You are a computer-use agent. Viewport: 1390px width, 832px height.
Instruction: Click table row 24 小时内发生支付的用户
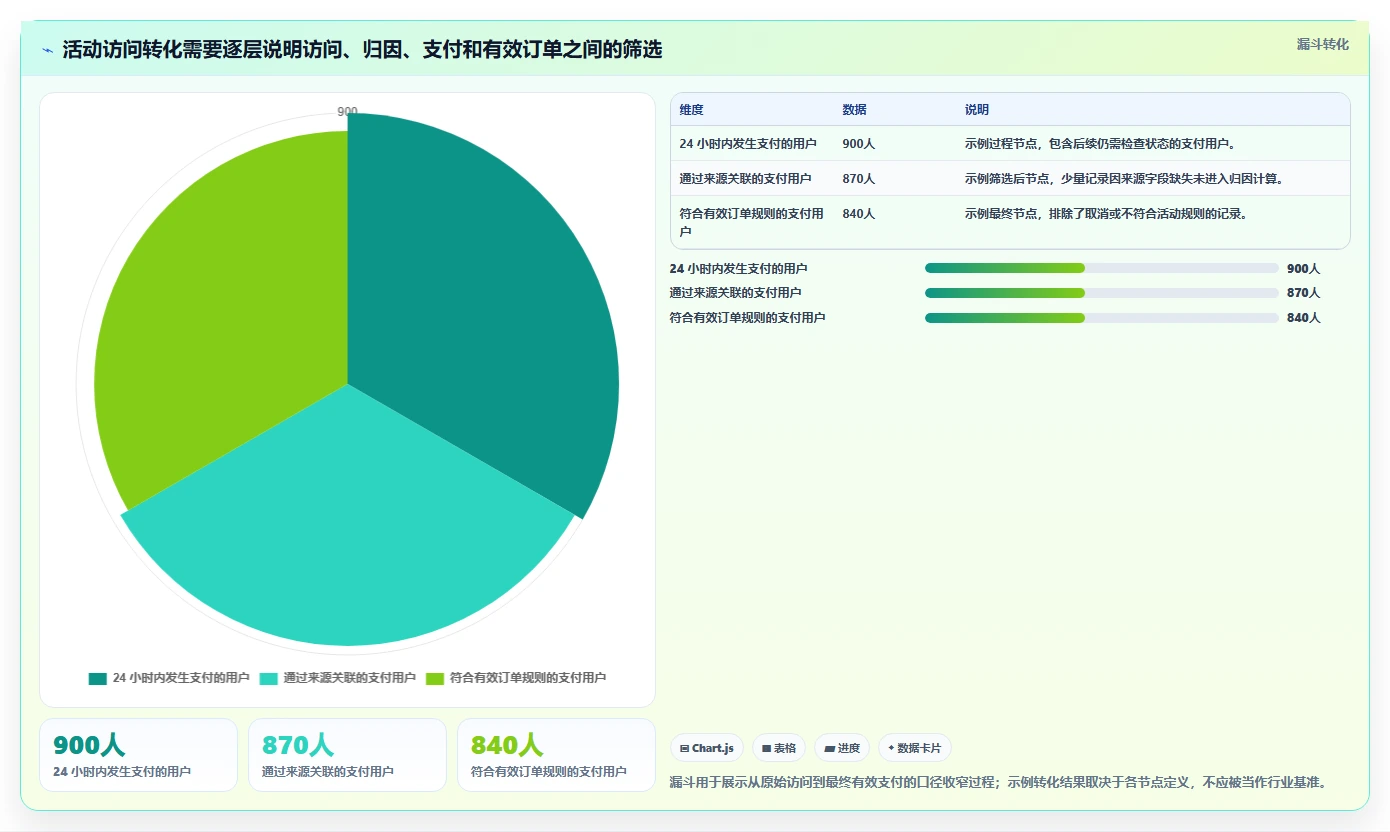coord(1010,144)
